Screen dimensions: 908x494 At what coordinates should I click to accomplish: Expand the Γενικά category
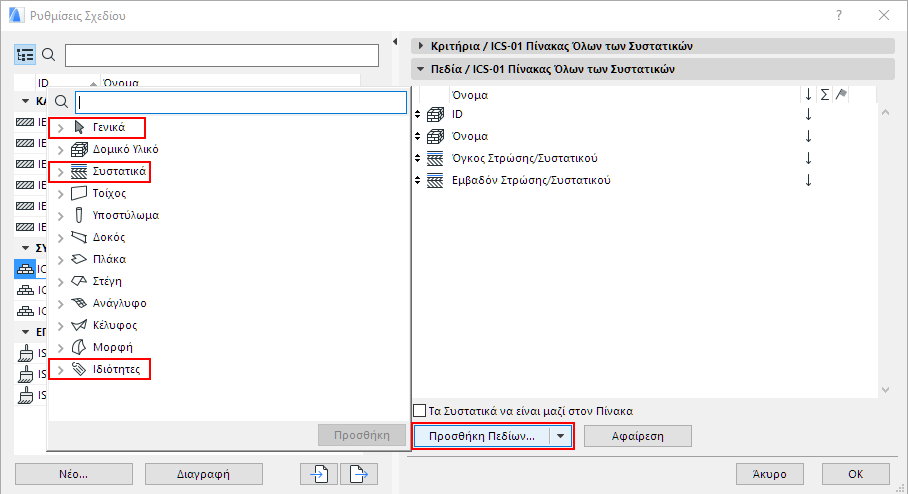pos(61,128)
